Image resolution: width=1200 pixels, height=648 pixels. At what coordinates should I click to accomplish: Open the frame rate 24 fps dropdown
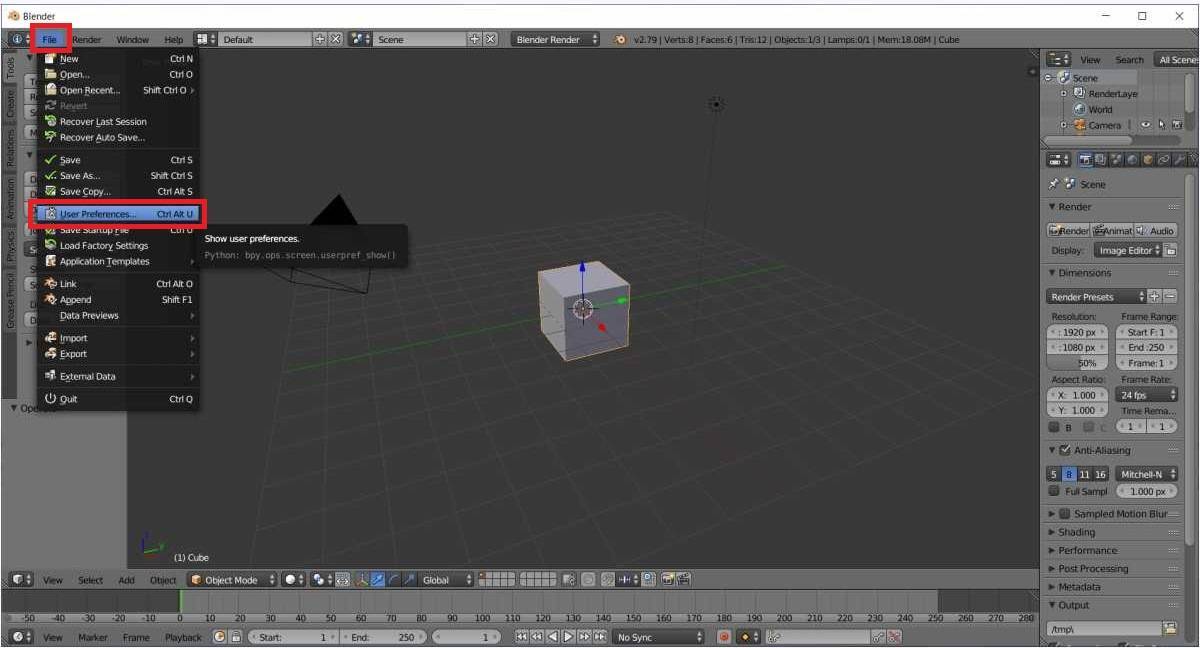tap(1147, 395)
